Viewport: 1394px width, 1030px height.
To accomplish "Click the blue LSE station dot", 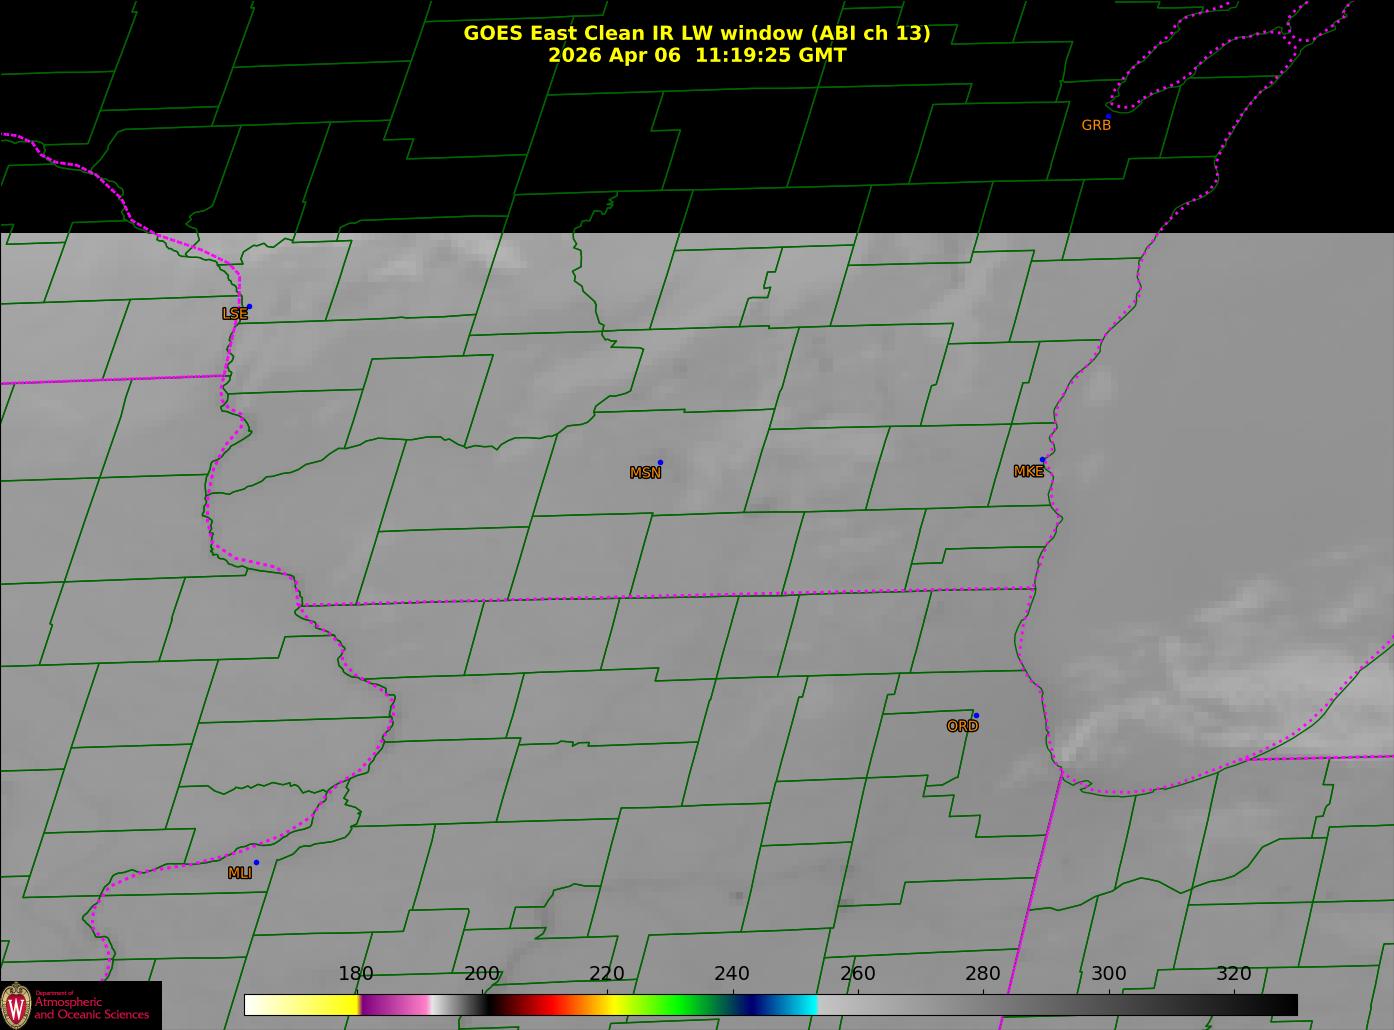I will pyautogui.click(x=249, y=307).
